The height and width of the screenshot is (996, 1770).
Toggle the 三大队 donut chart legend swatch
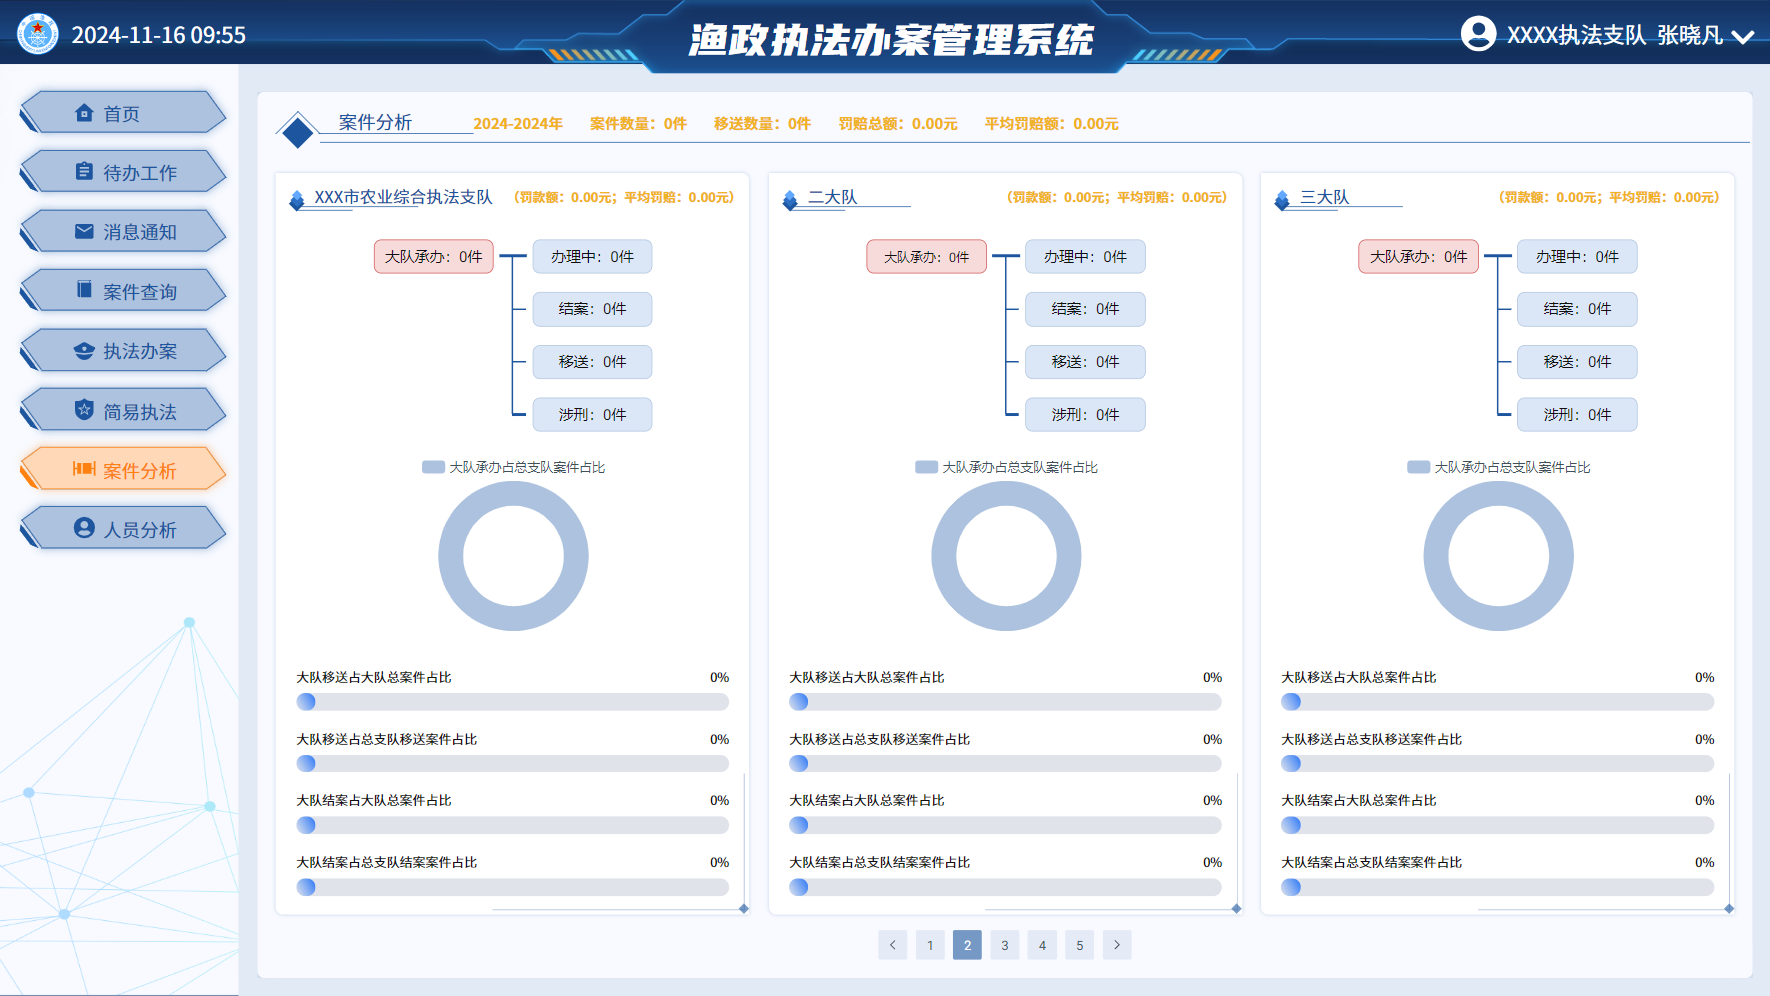(x=1418, y=467)
